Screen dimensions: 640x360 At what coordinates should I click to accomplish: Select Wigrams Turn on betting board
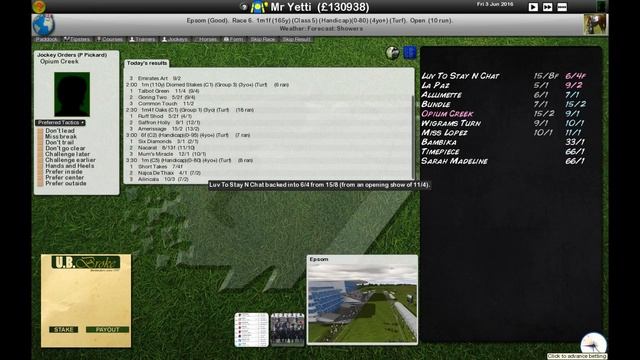[x=451, y=123]
